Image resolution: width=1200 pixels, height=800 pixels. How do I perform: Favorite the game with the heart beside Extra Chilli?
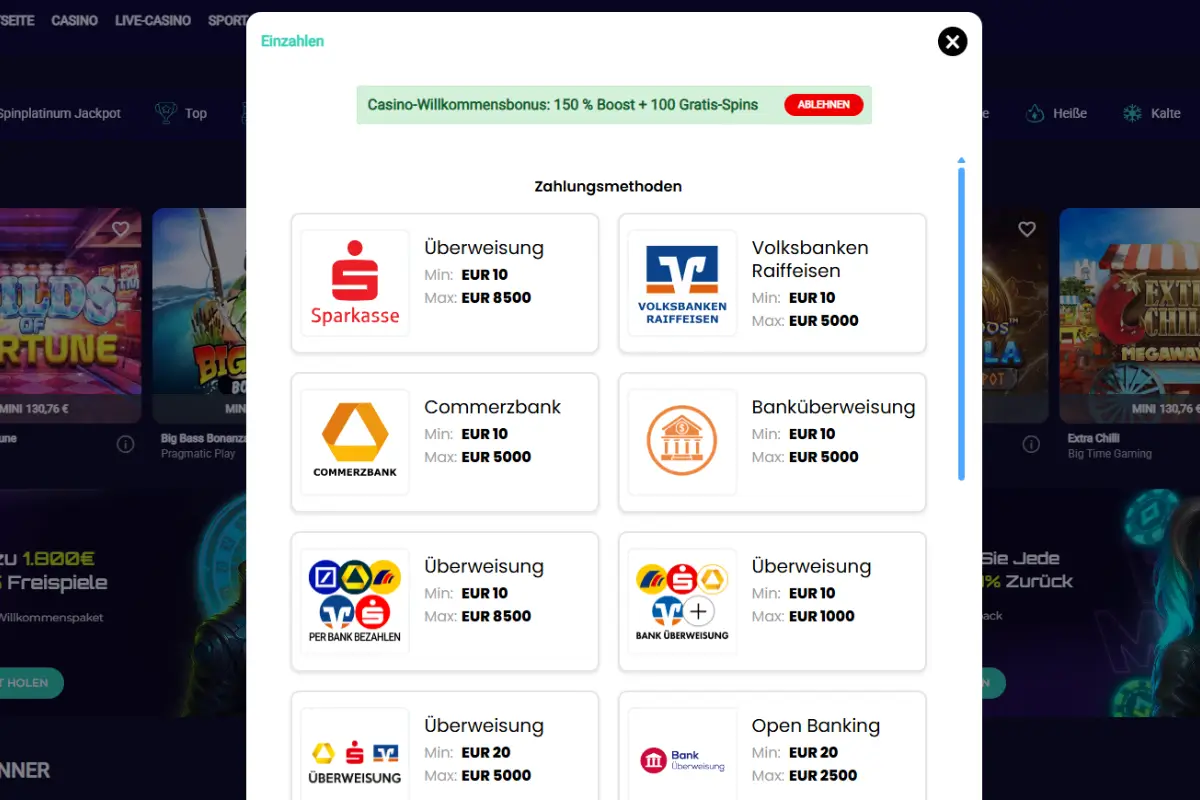(1026, 229)
